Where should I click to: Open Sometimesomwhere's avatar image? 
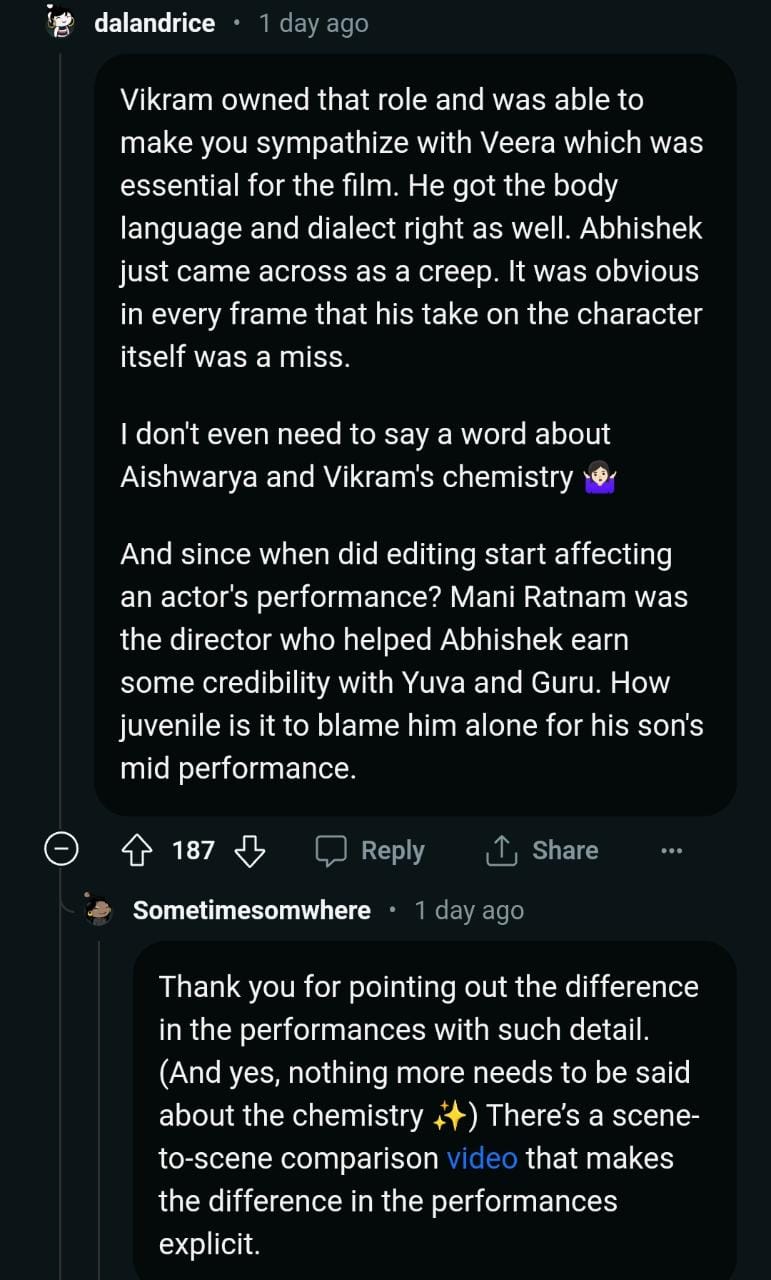pyautogui.click(x=99, y=910)
